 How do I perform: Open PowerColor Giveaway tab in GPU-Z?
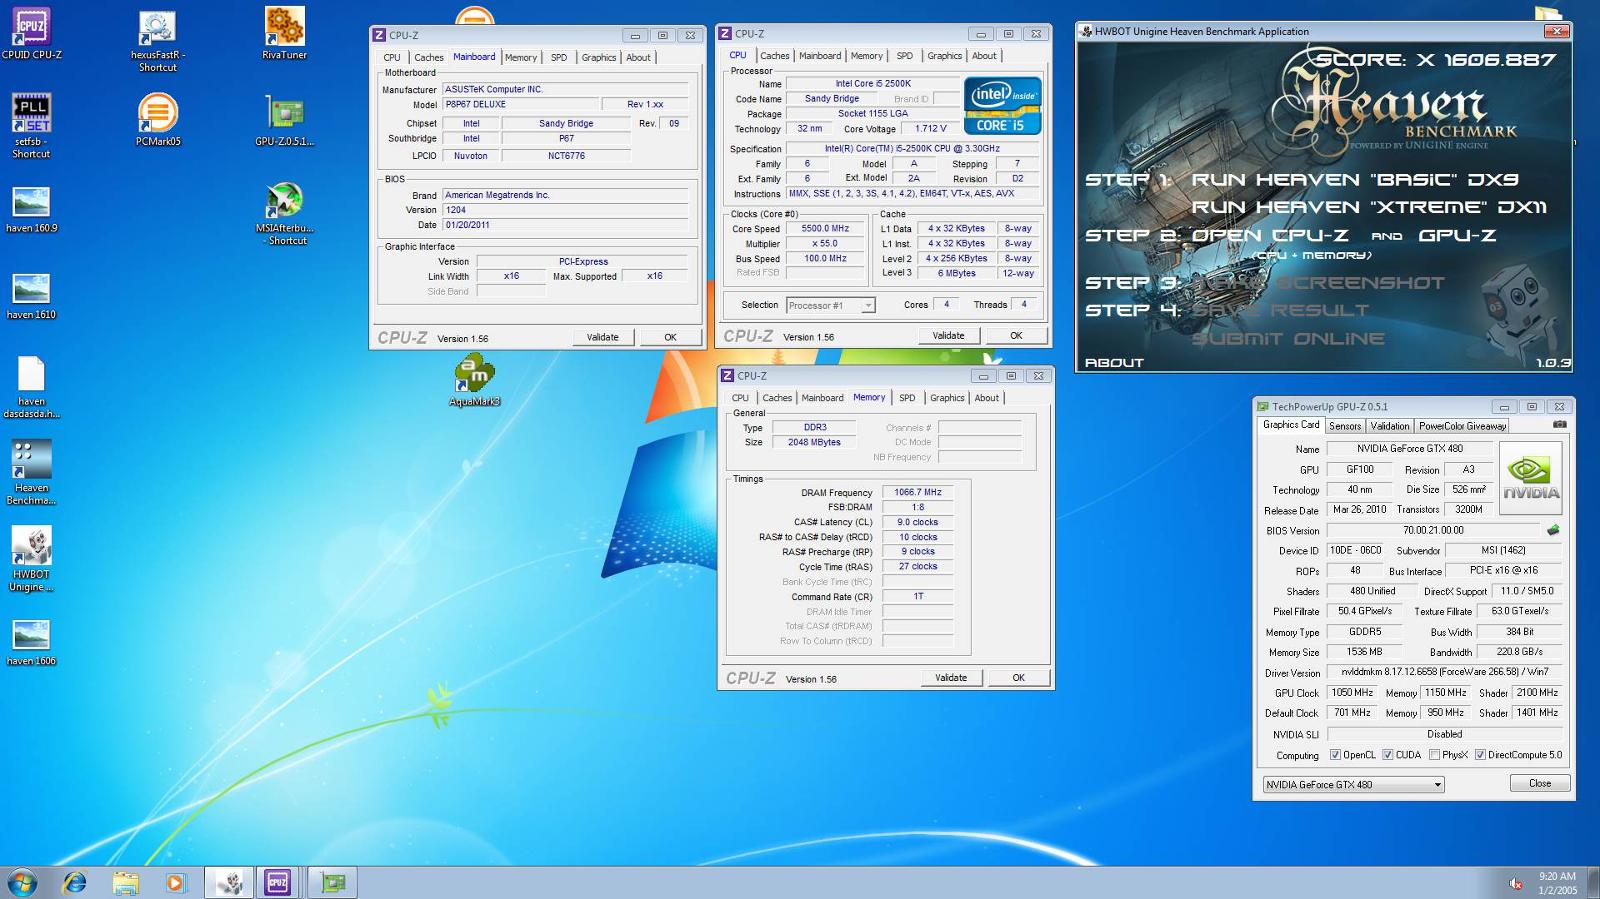click(x=1462, y=426)
